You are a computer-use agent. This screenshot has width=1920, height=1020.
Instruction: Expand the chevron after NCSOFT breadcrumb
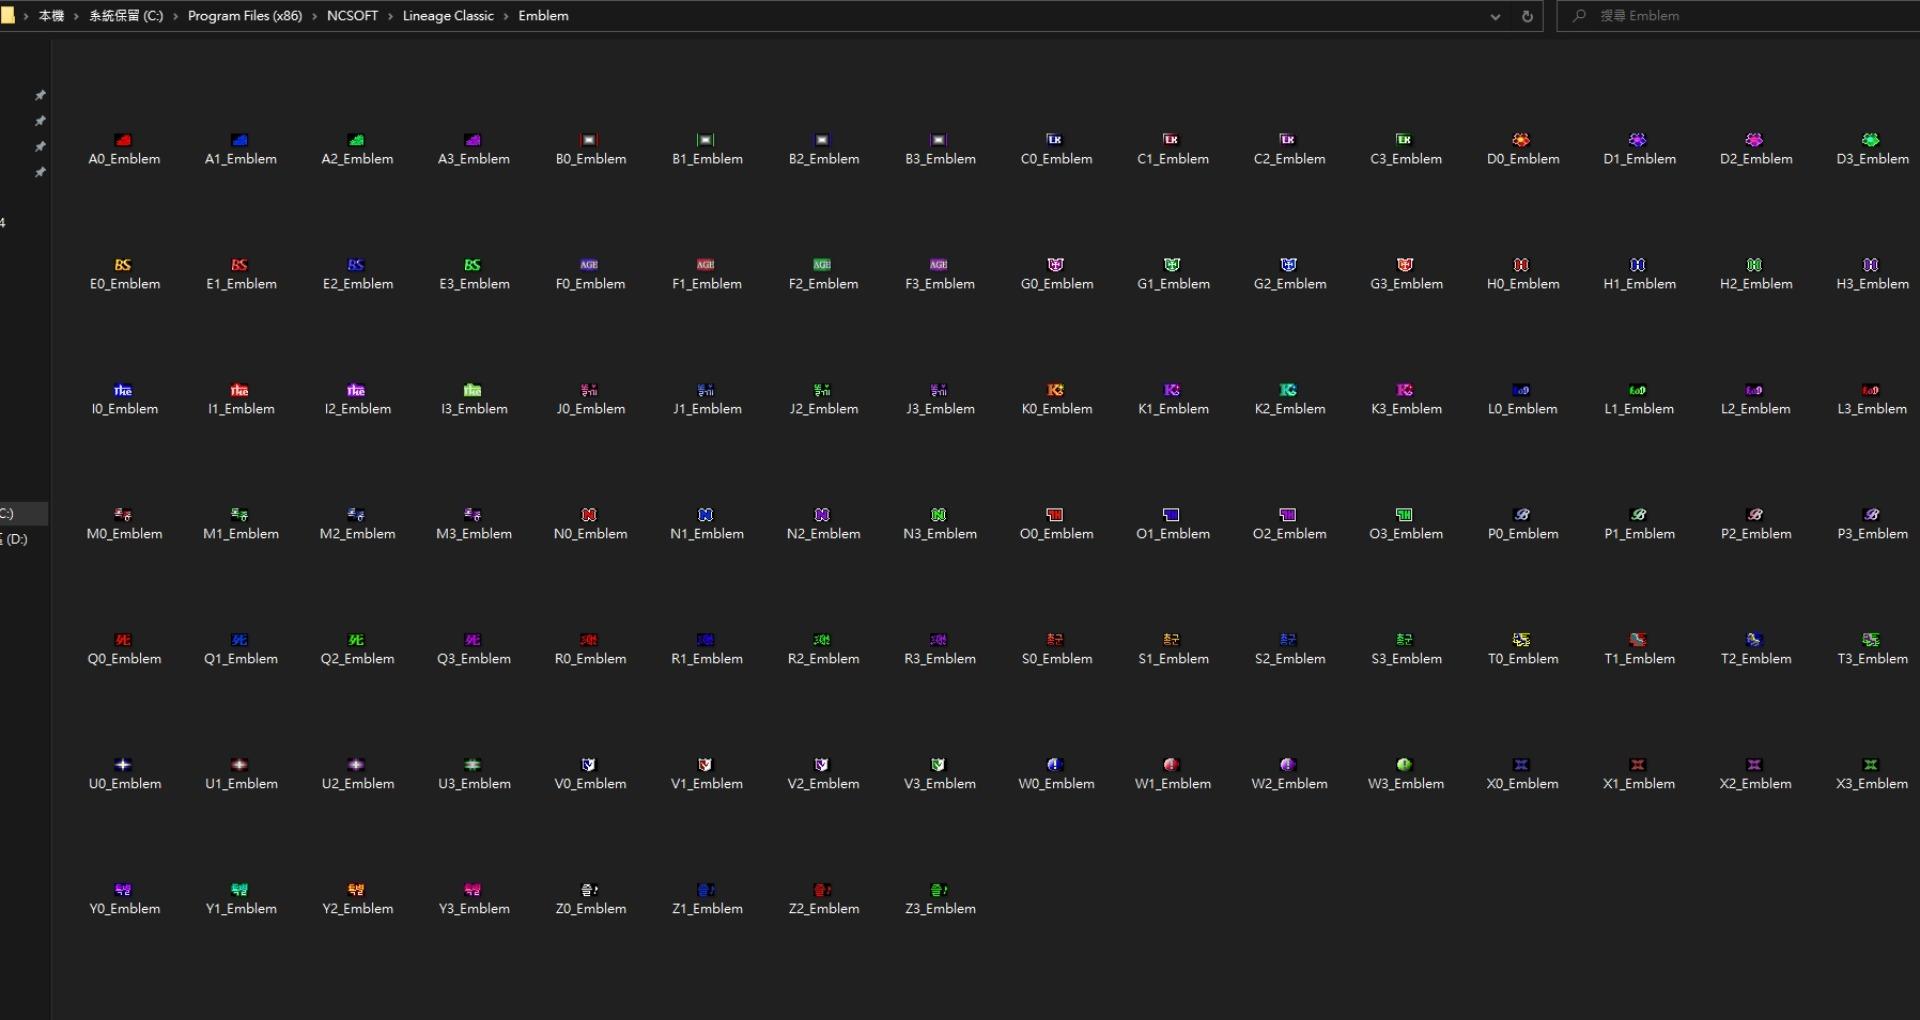pos(390,16)
